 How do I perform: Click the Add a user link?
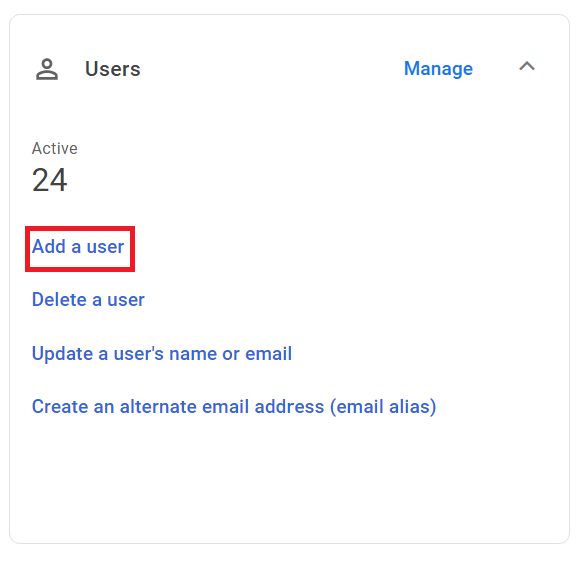coord(78,247)
